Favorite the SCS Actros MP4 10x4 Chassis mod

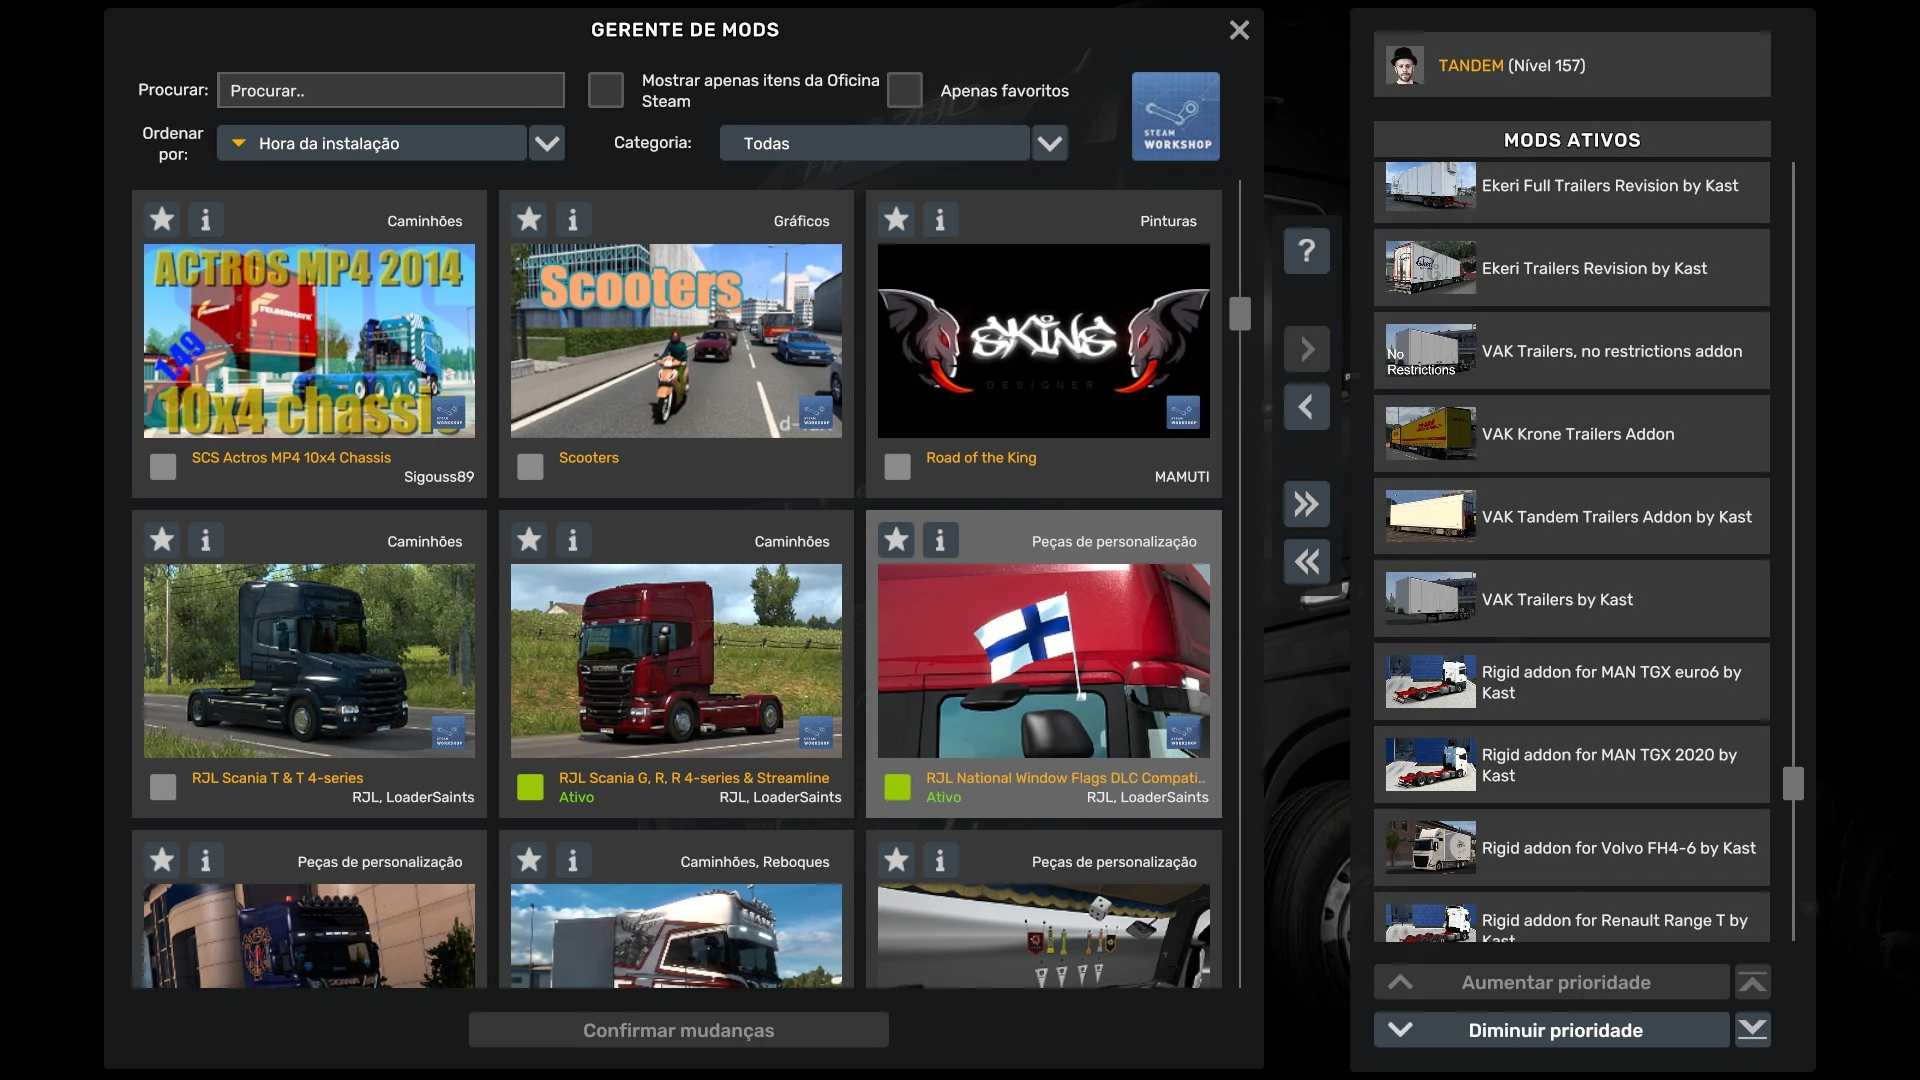click(x=162, y=219)
